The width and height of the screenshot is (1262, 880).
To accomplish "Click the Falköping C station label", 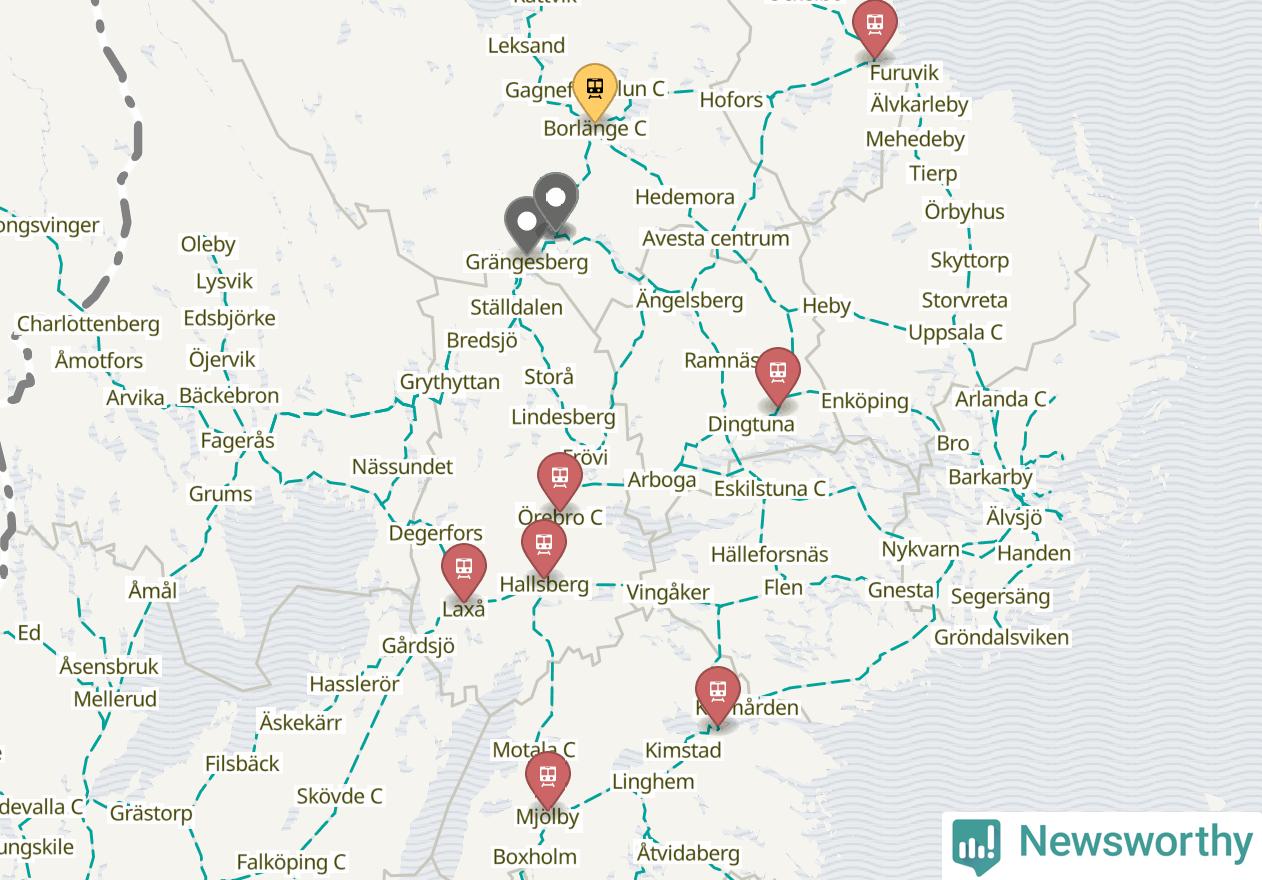I will (291, 861).
